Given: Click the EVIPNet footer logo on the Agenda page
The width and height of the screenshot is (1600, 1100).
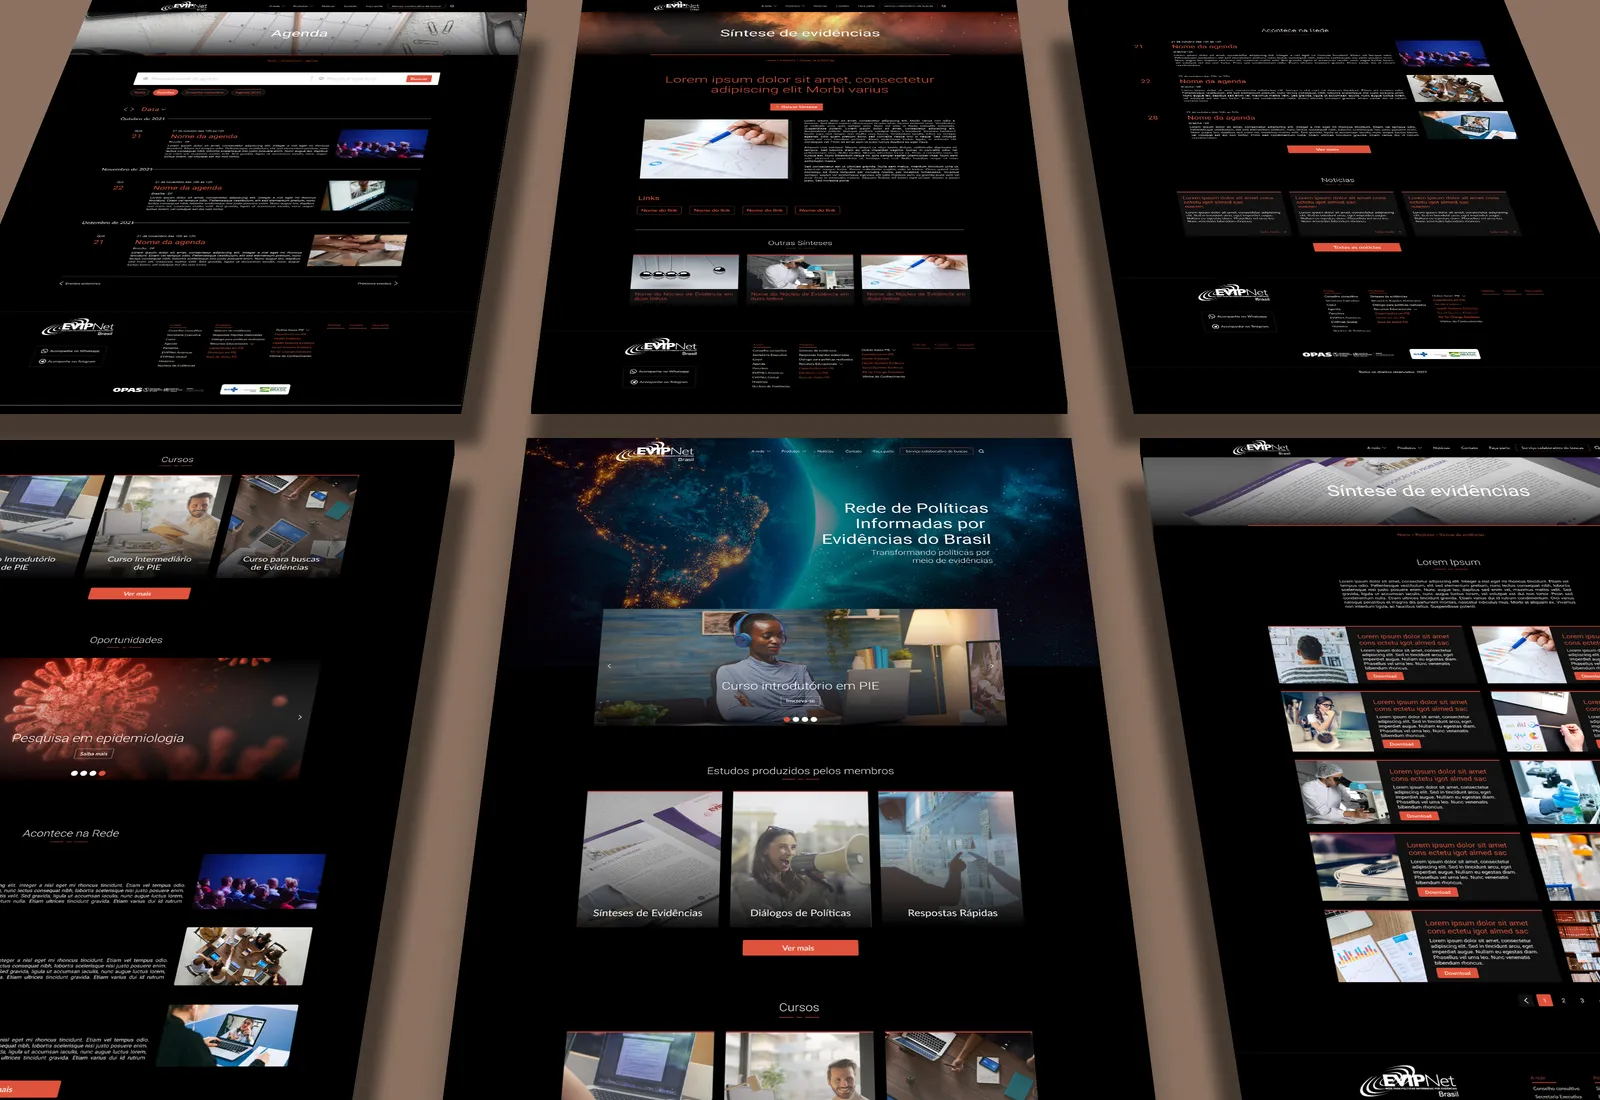Looking at the screenshot, I should point(78,328).
